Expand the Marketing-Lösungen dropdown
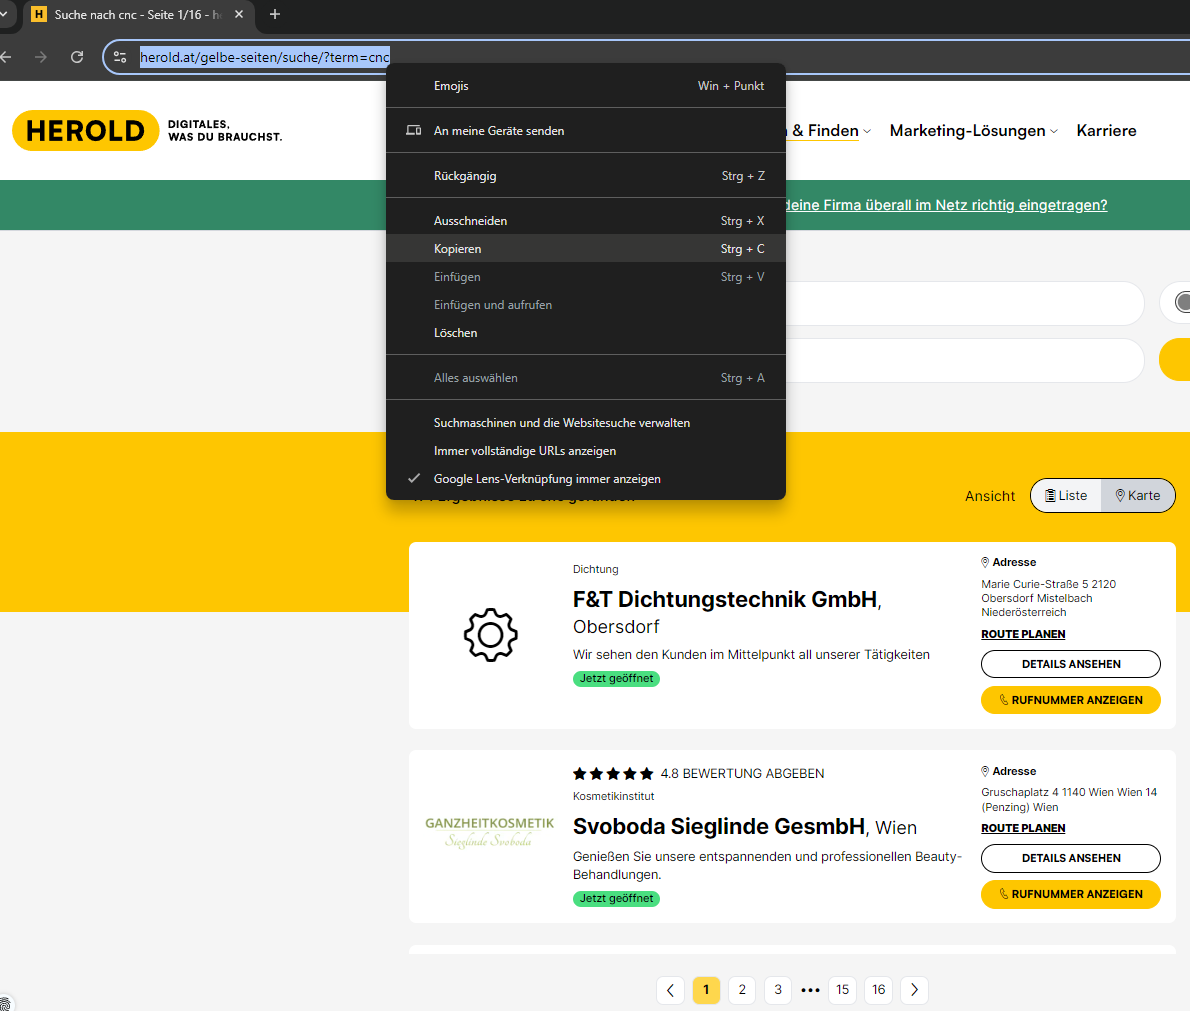1190x1011 pixels. click(973, 131)
